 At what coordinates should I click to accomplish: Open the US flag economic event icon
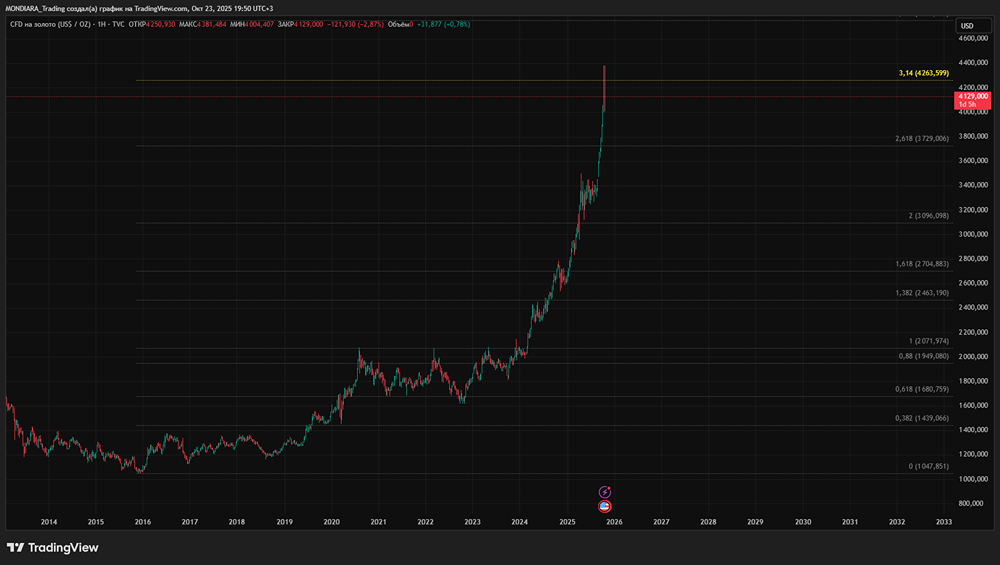[x=605, y=506]
